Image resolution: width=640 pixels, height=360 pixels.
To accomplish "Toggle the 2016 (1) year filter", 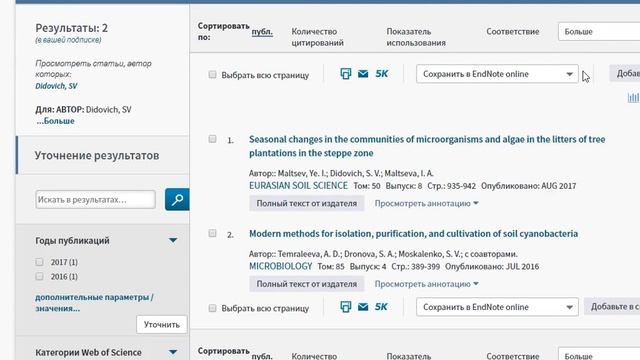I will 39,277.
